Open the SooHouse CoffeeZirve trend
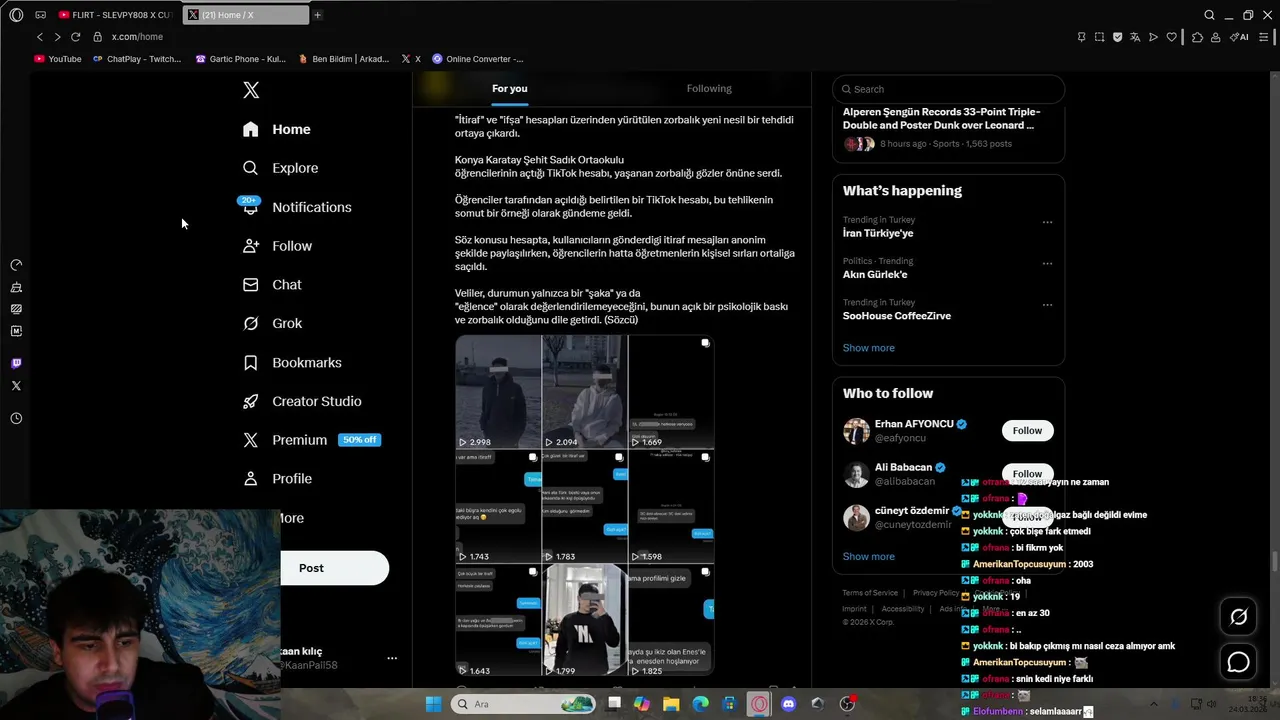The image size is (1280, 720). (897, 316)
